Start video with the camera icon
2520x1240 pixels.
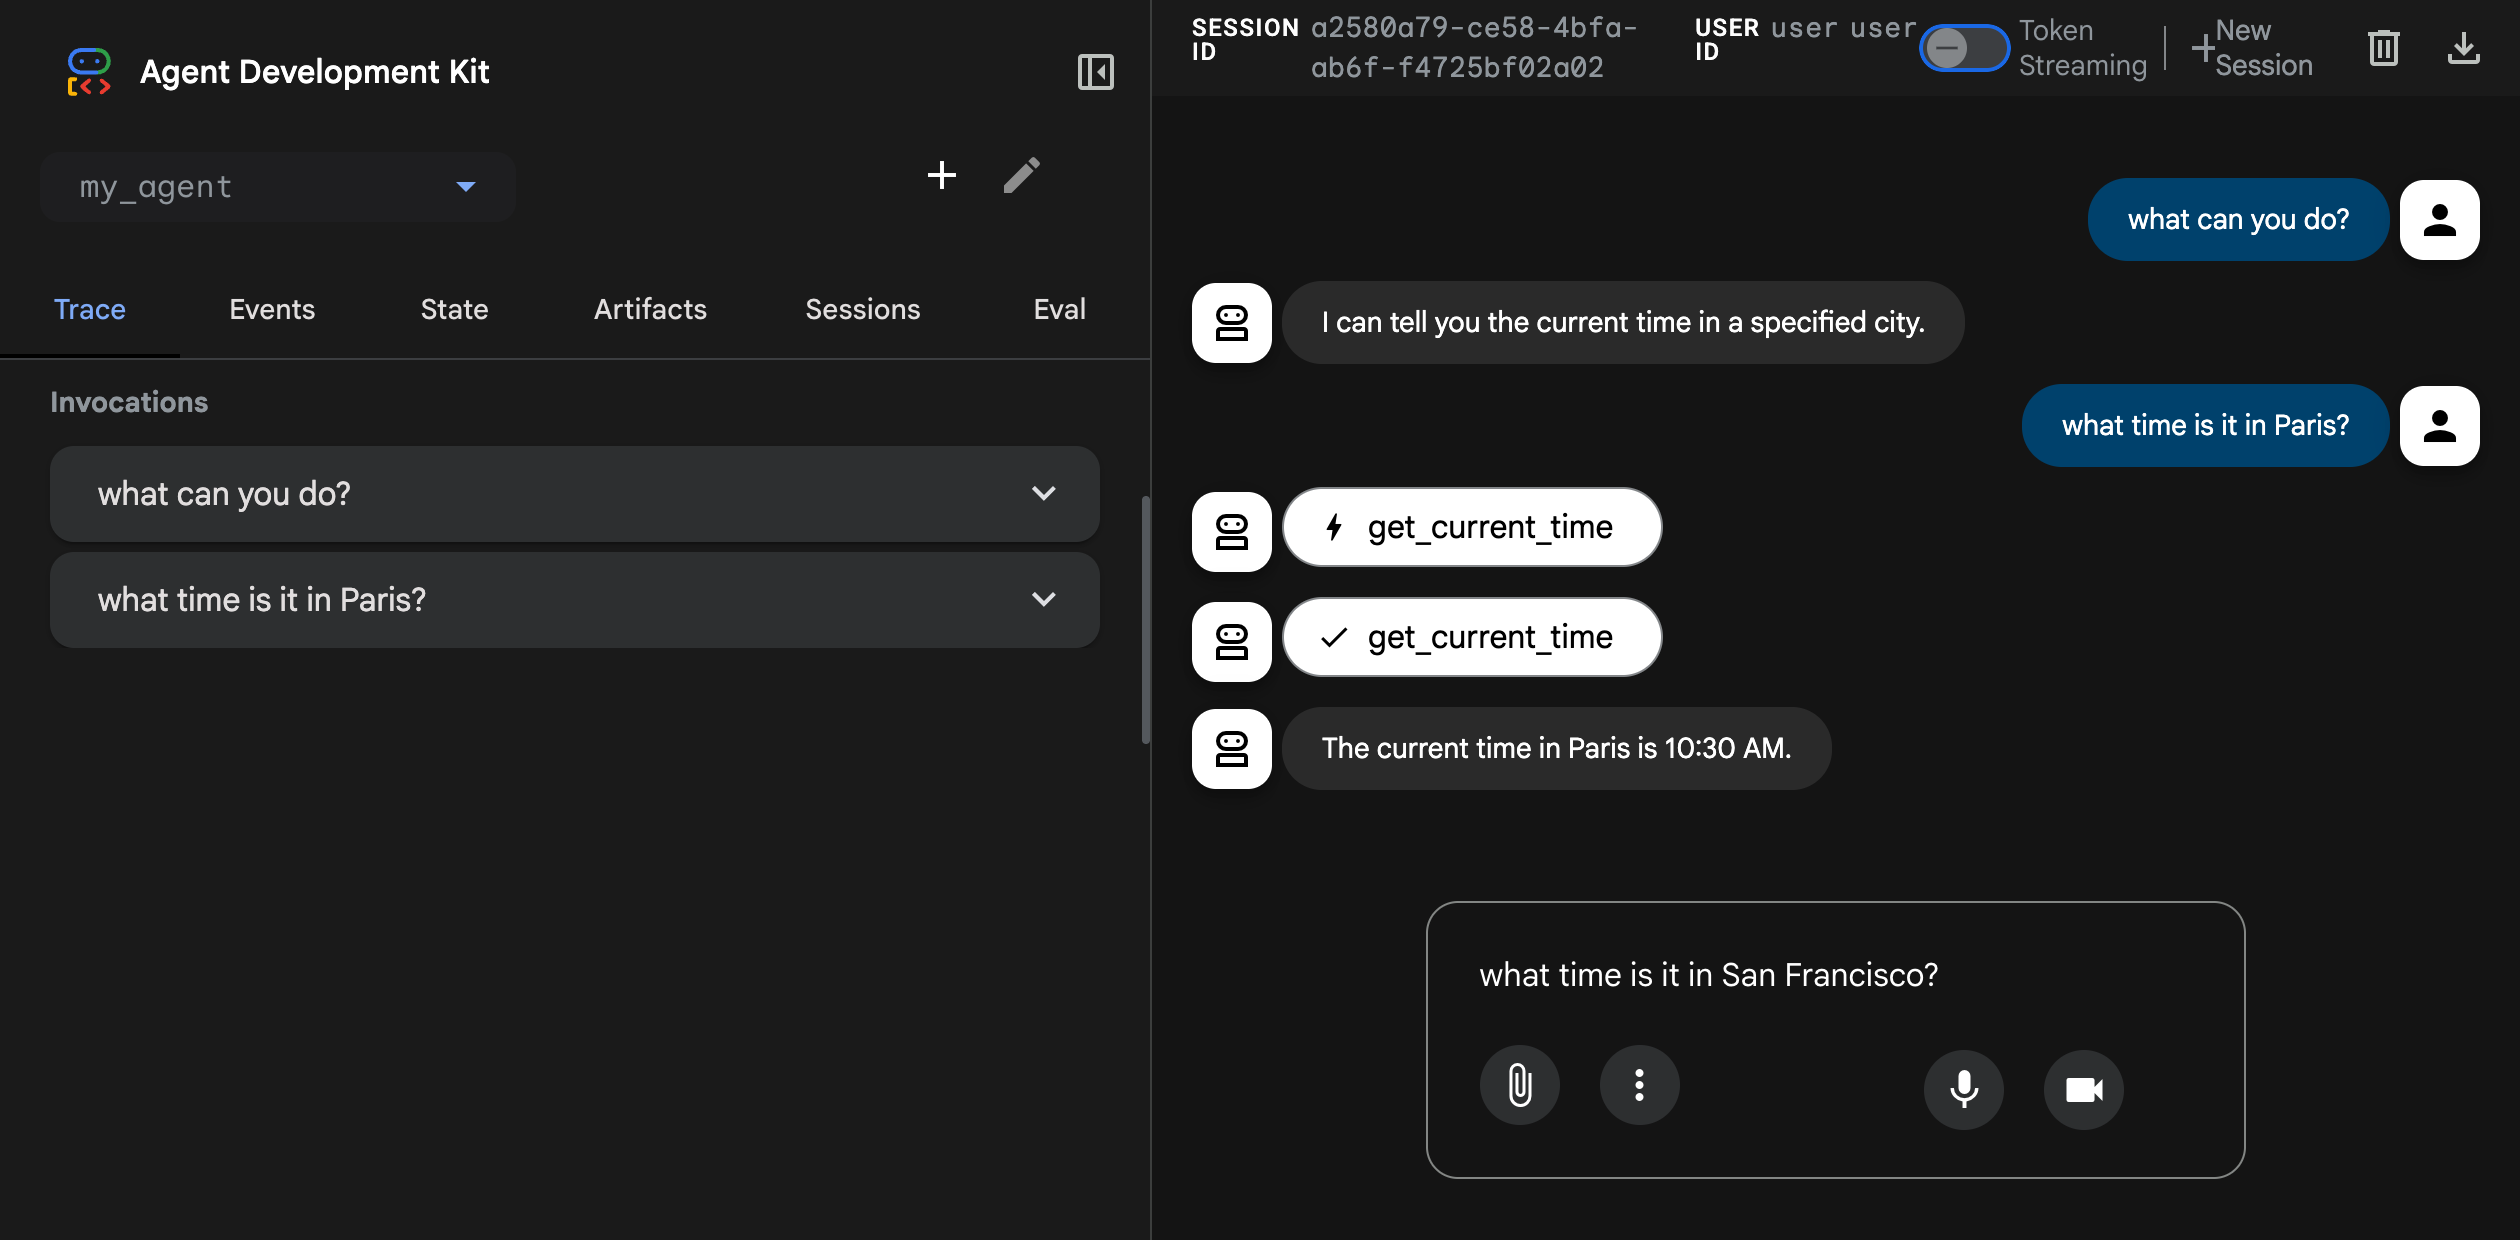2084,1089
